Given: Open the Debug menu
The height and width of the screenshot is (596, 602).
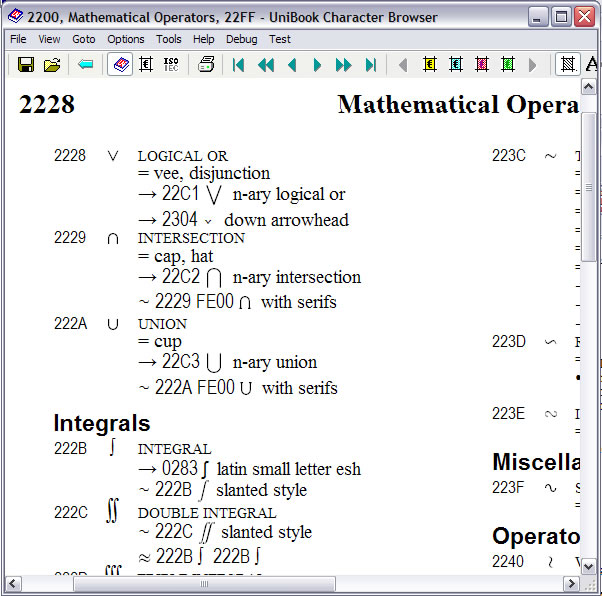Looking at the screenshot, I should click(241, 39).
